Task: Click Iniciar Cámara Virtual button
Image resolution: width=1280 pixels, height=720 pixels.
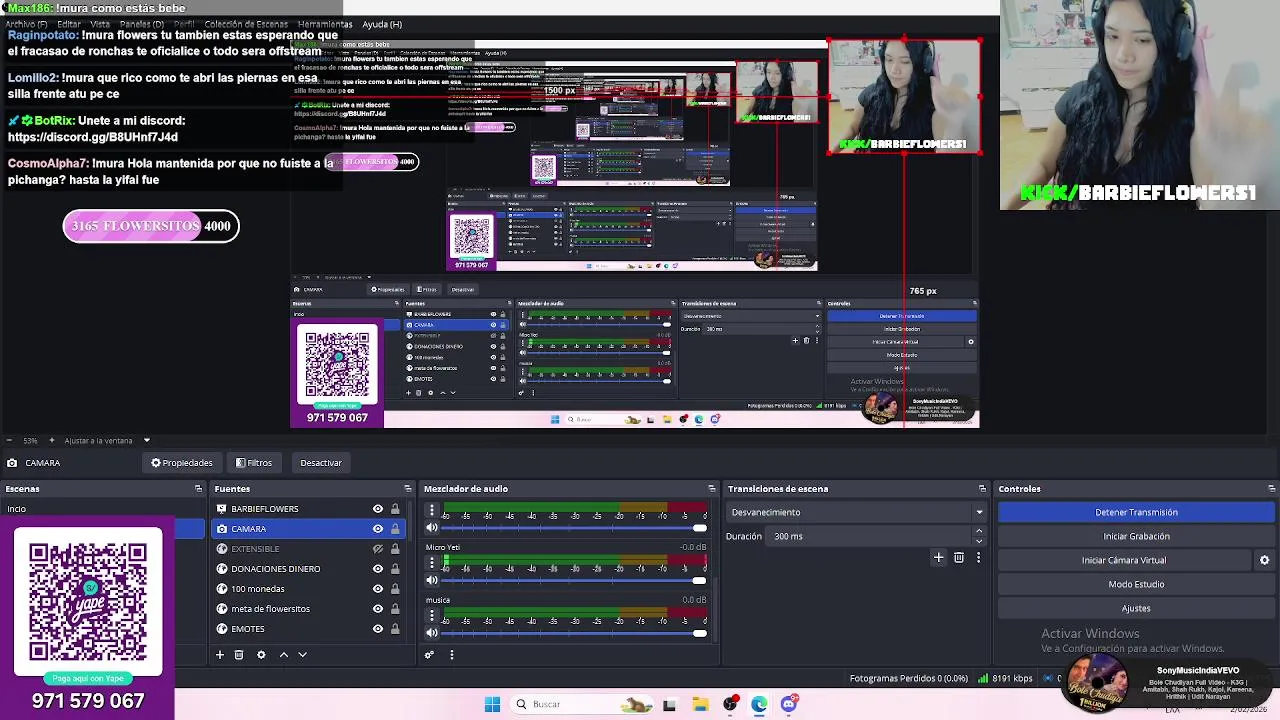Action: pyautogui.click(x=1123, y=560)
